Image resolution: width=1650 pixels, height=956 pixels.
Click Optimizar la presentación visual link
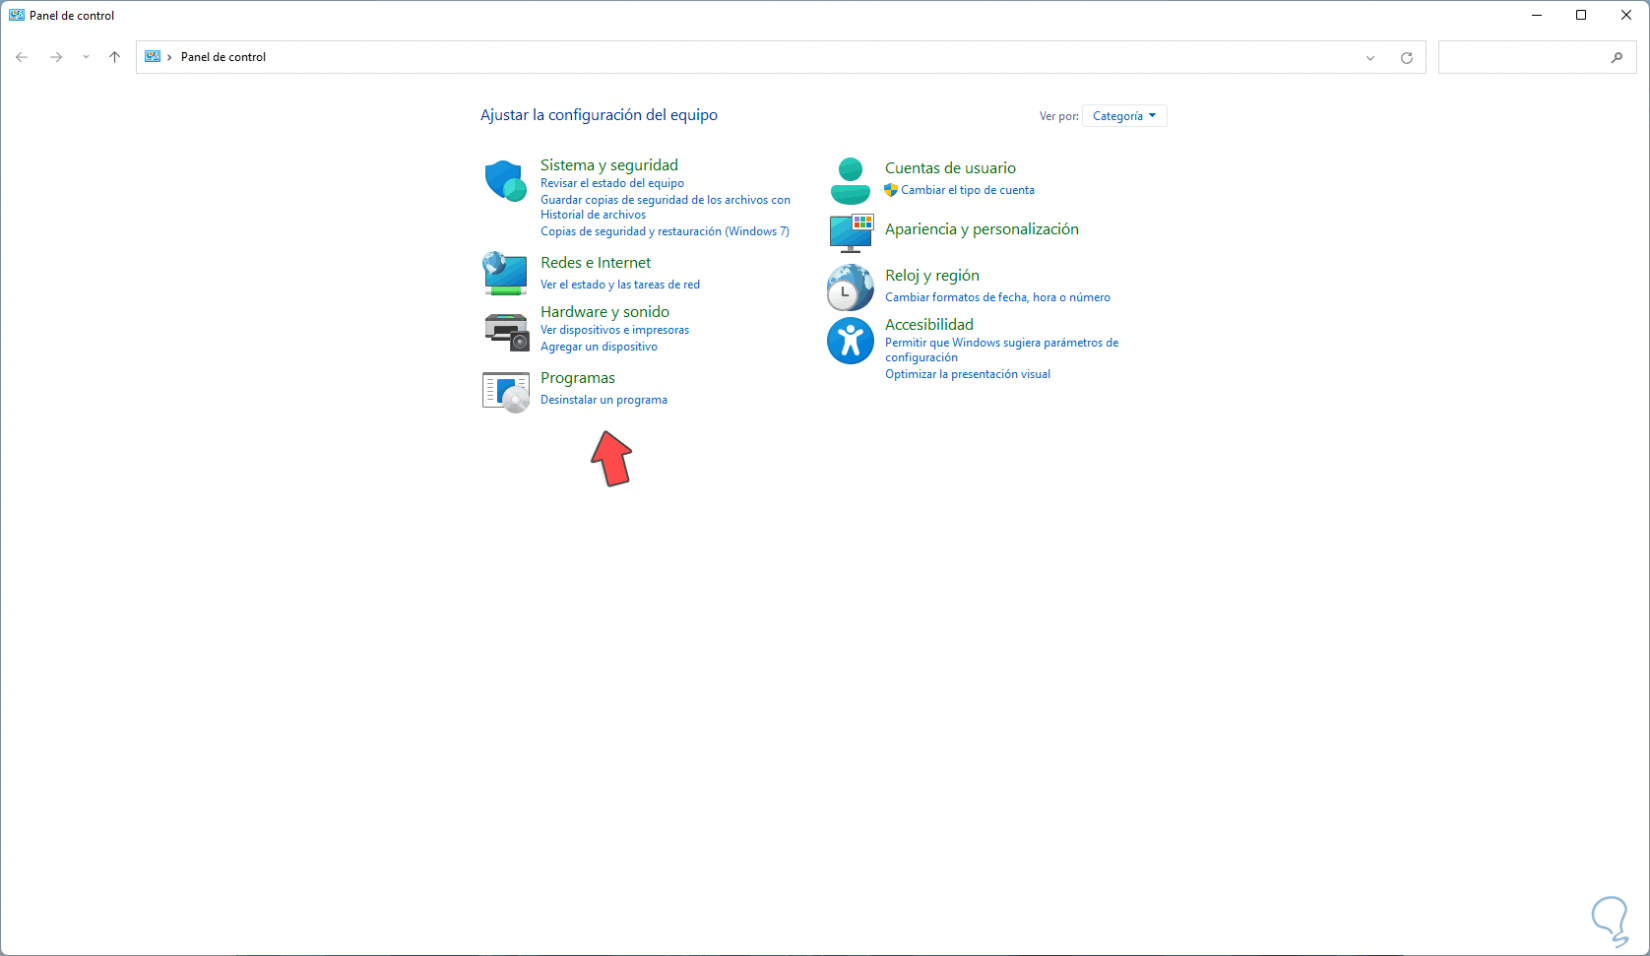pyautogui.click(x=967, y=374)
